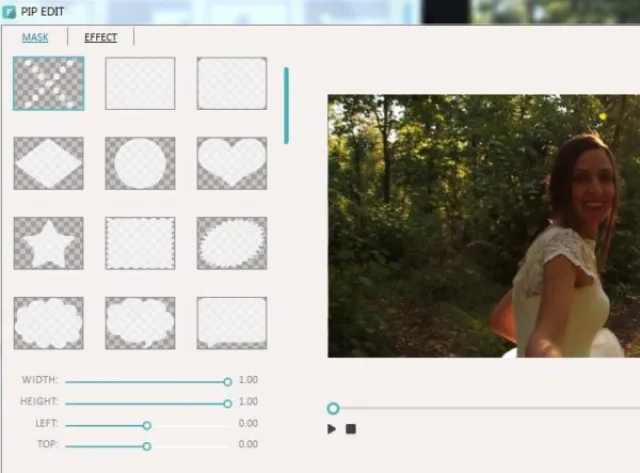Apply the circle shape mask
This screenshot has height=473, width=640.
tap(140, 163)
